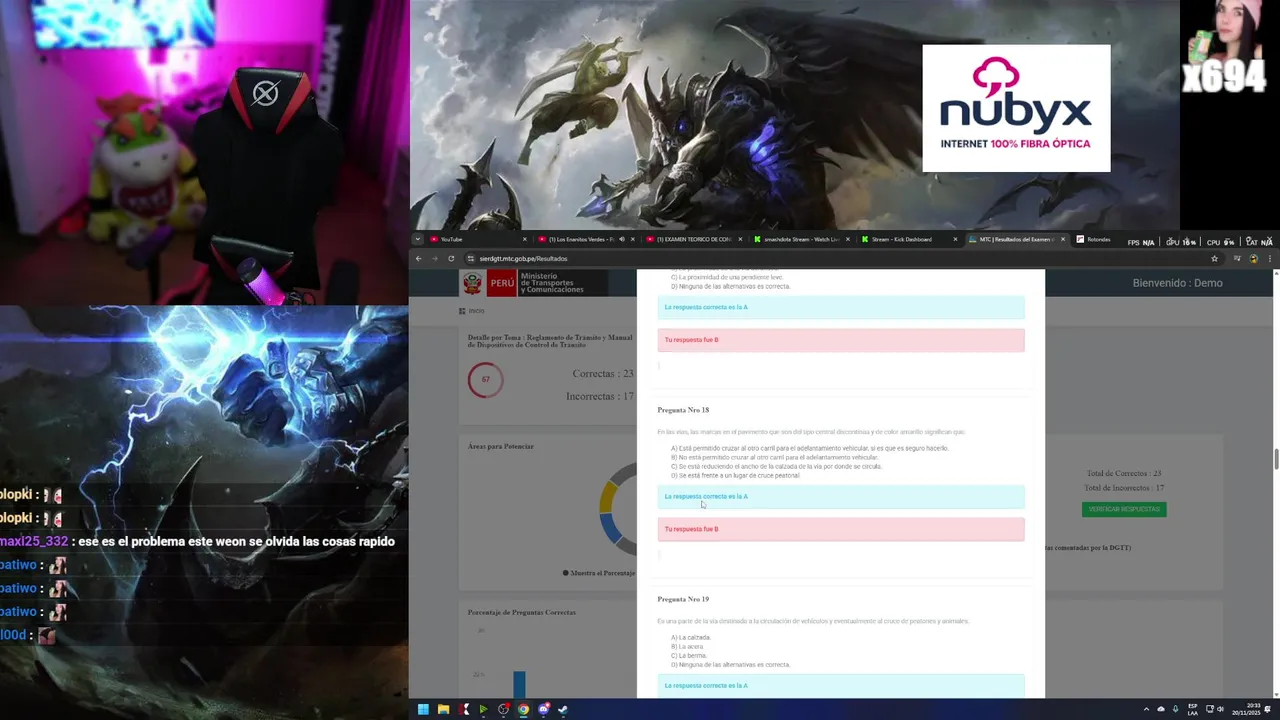The width and height of the screenshot is (1280, 720).
Task: Open the green play-arrow taskbar app
Action: (x=483, y=710)
